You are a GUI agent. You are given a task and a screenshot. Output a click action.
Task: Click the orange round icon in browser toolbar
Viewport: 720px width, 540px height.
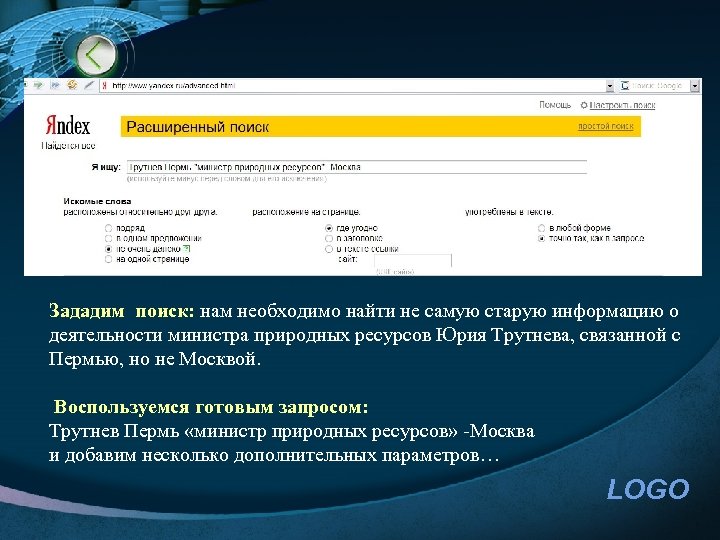72,85
